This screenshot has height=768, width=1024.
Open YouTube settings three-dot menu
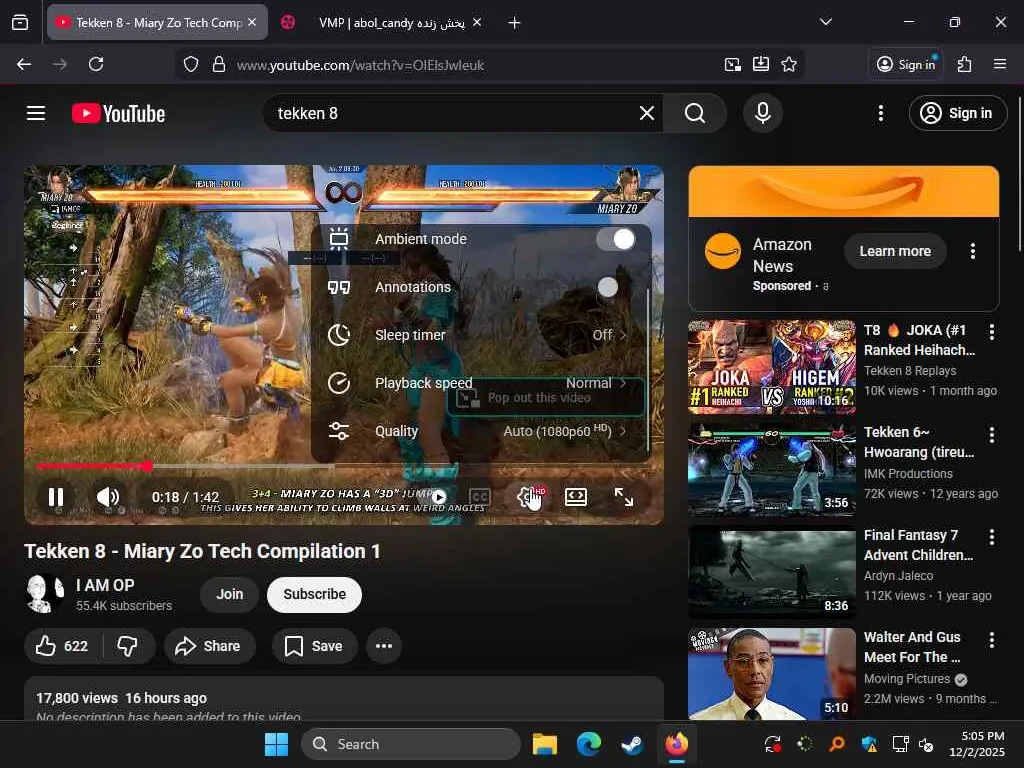(880, 113)
